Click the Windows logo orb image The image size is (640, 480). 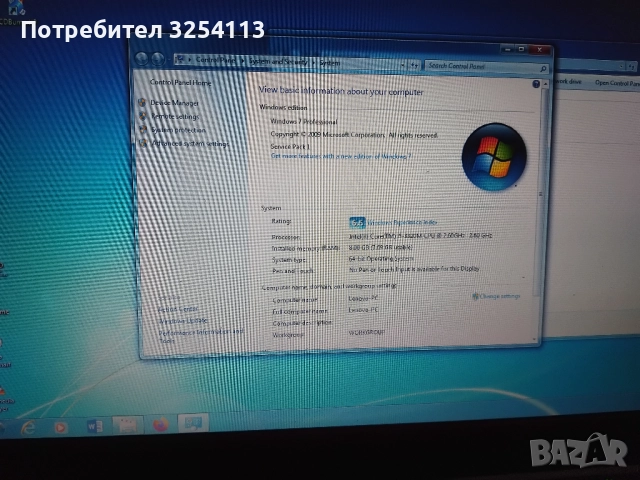[x=494, y=157]
